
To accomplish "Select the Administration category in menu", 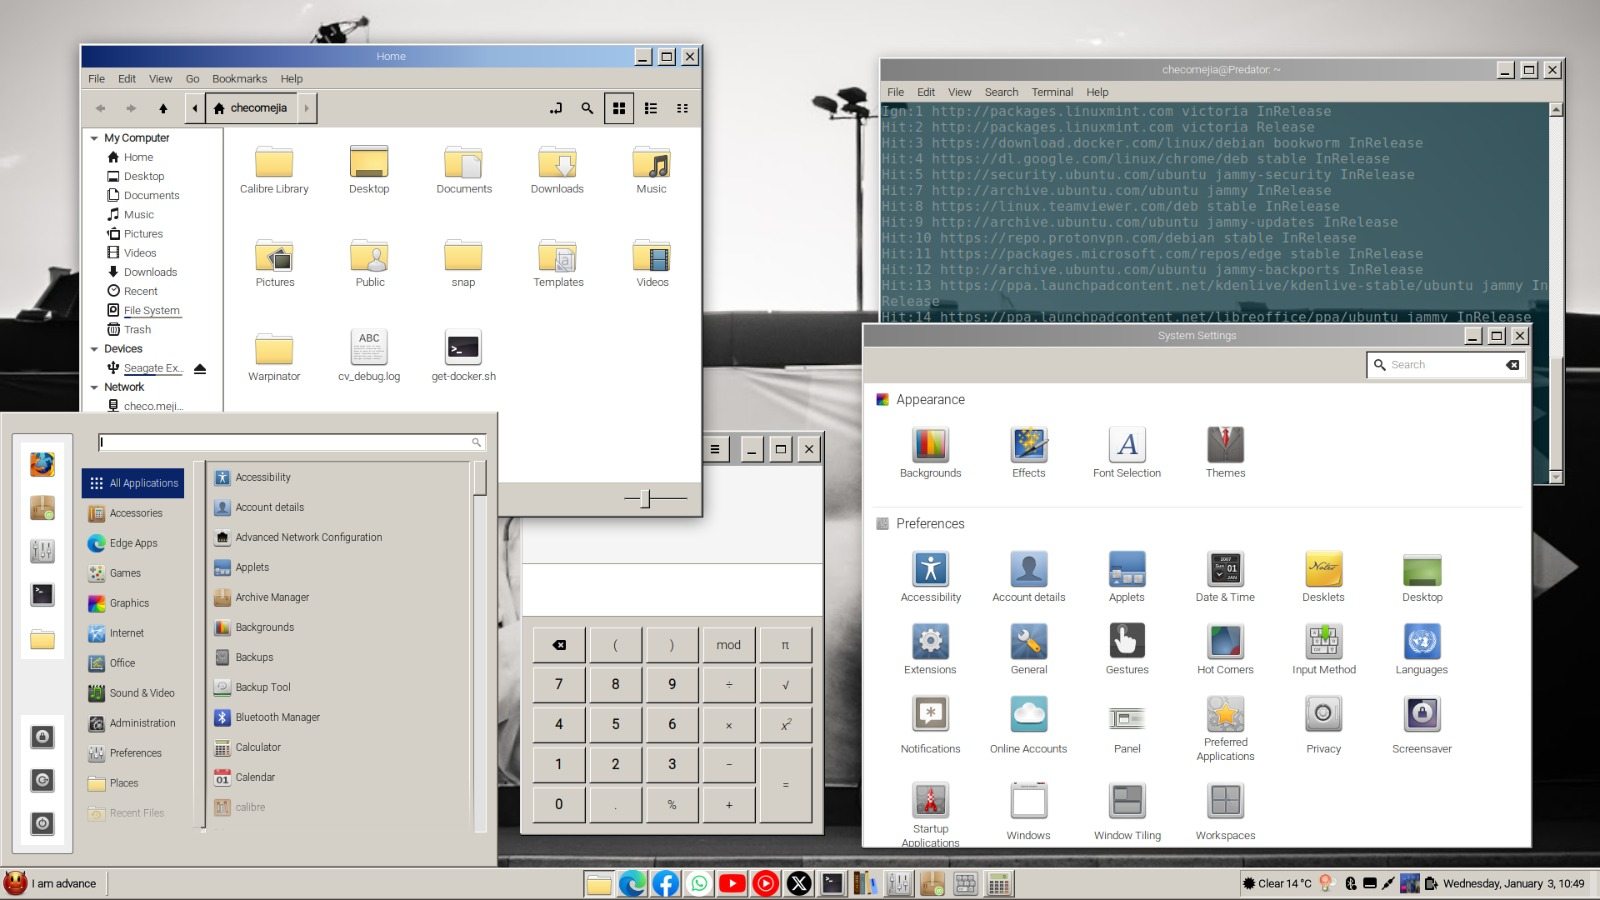I will click(x=133, y=723).
